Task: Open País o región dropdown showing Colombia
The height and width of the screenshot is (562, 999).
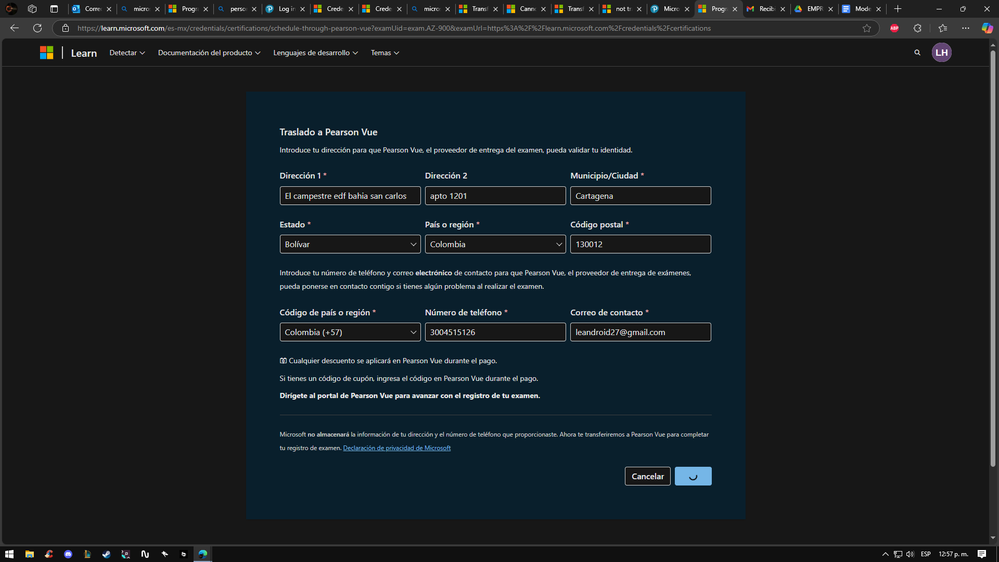Action: (x=495, y=244)
